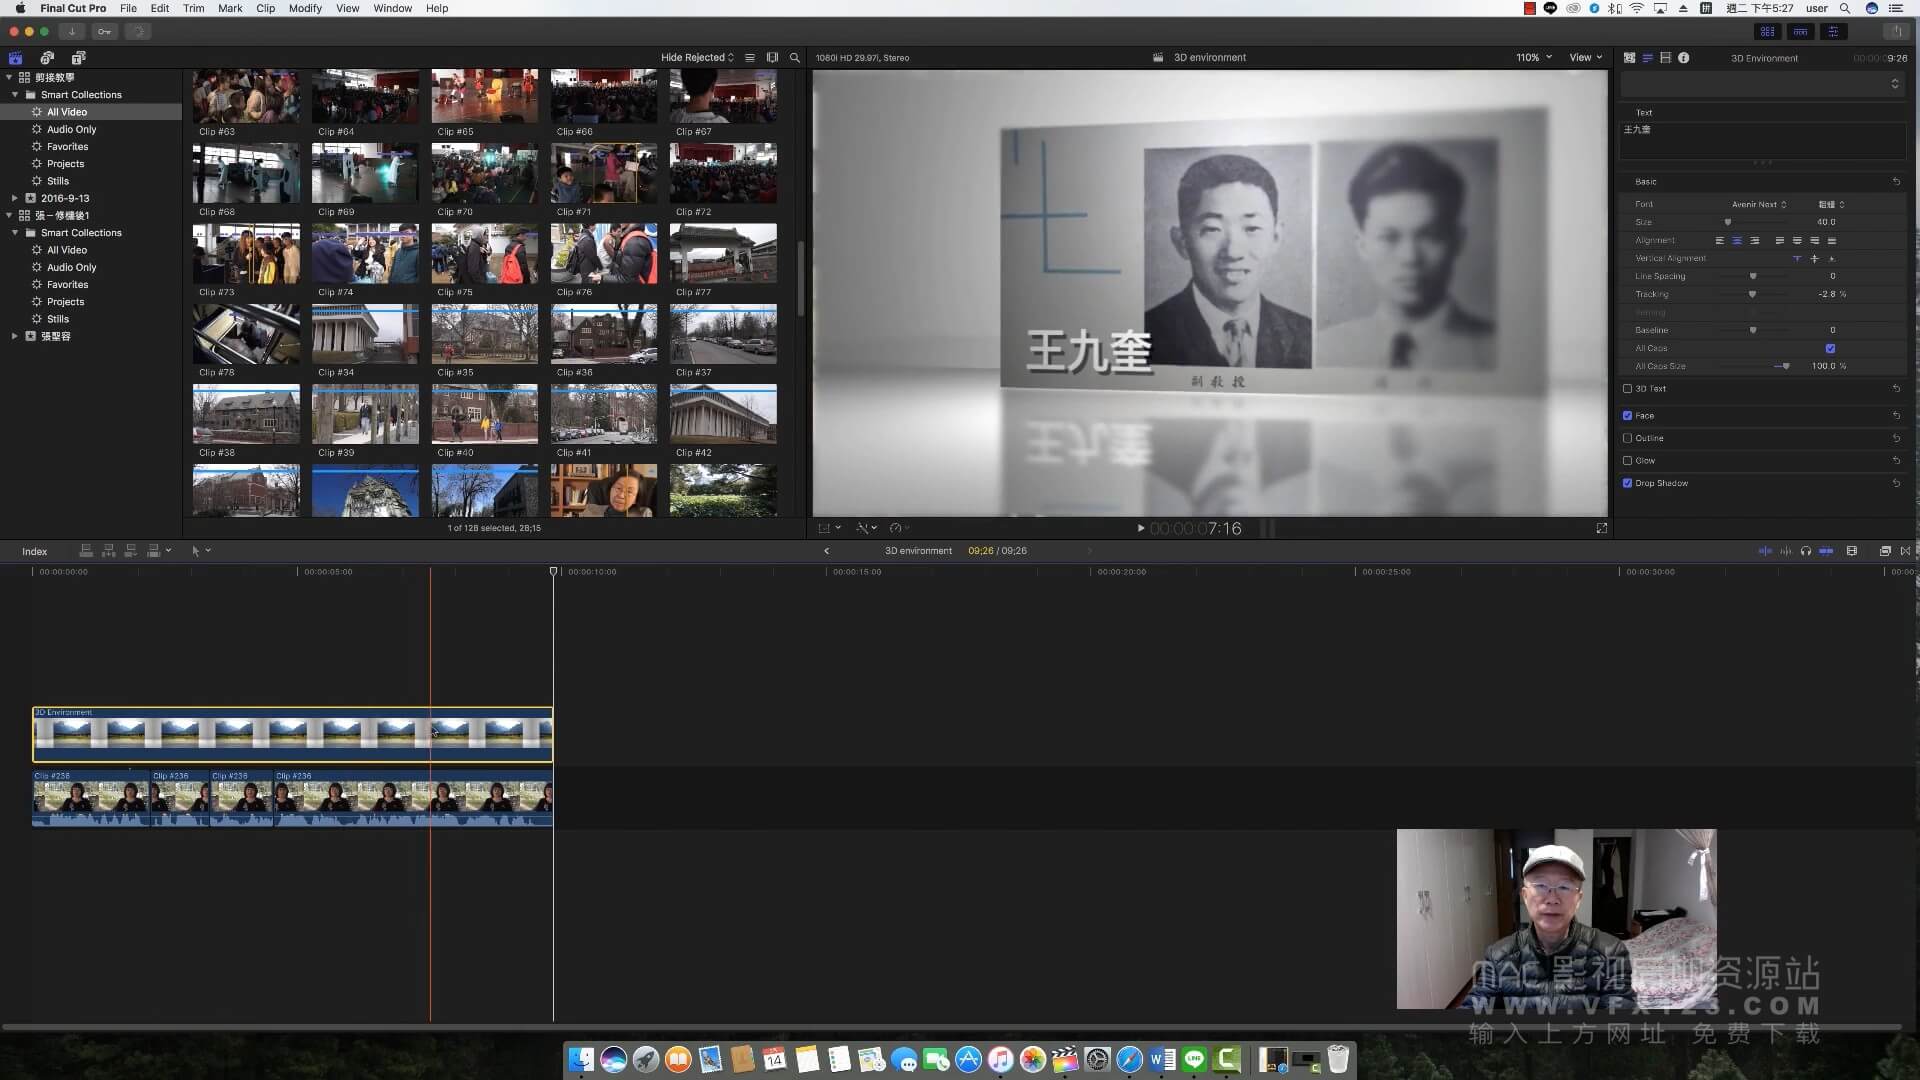Open the retime speed dropdown
The width and height of the screenshot is (1920, 1080).
(x=899, y=528)
